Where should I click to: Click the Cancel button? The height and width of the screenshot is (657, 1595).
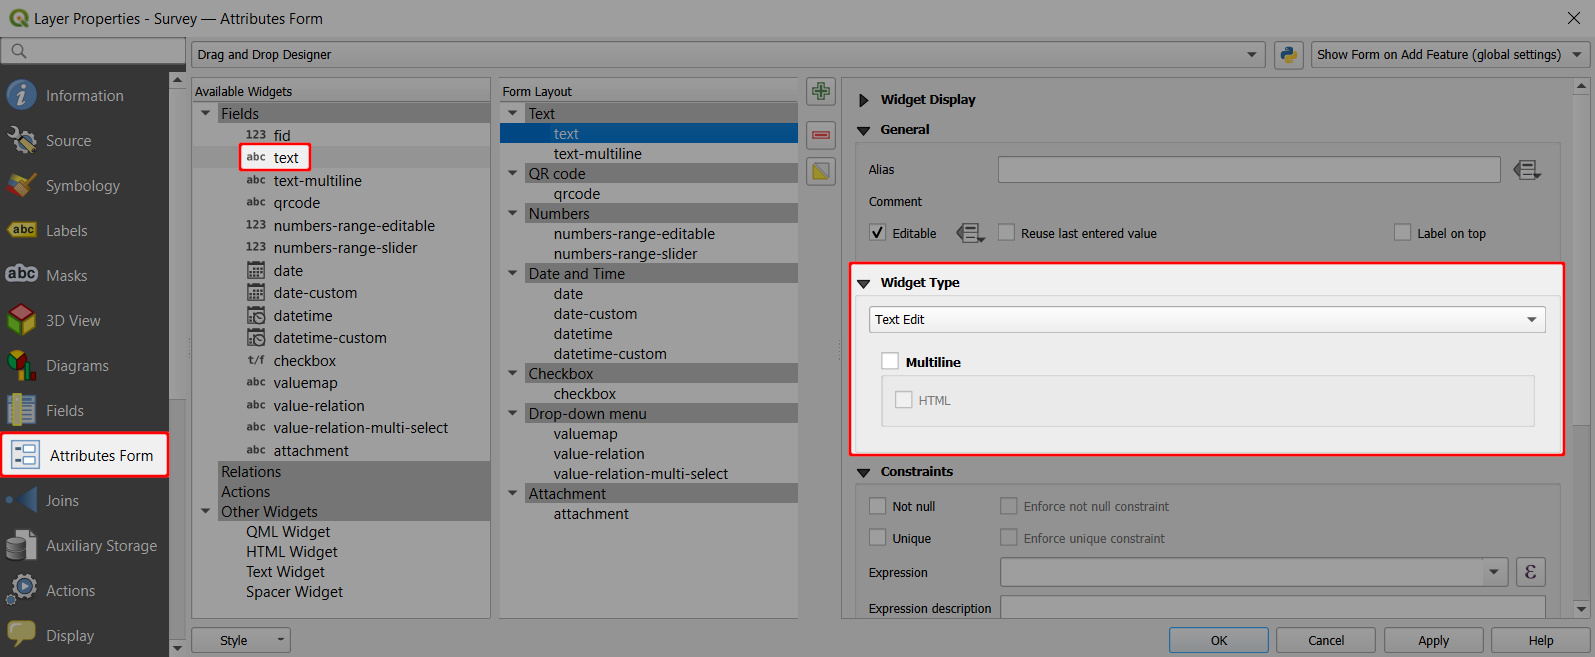[1326, 640]
